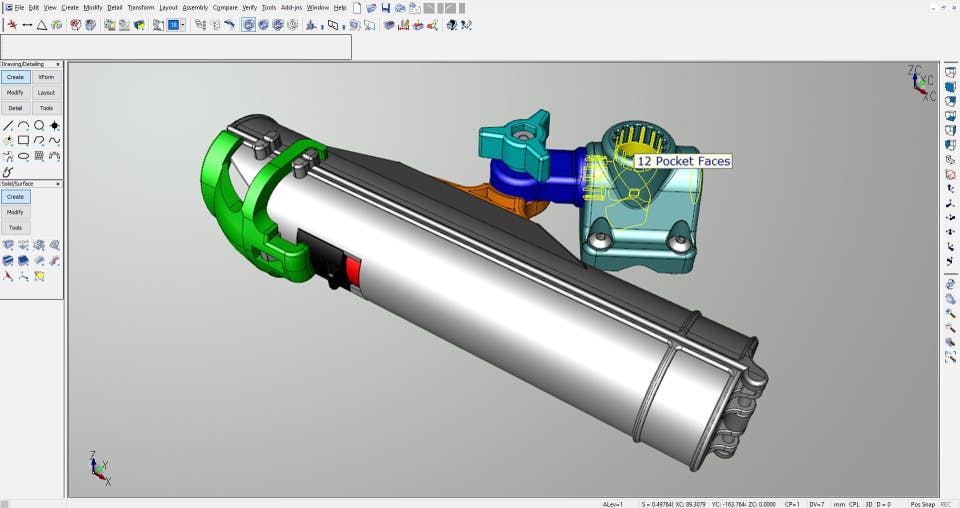
Task: Click the Save file icon
Action: click(386, 8)
